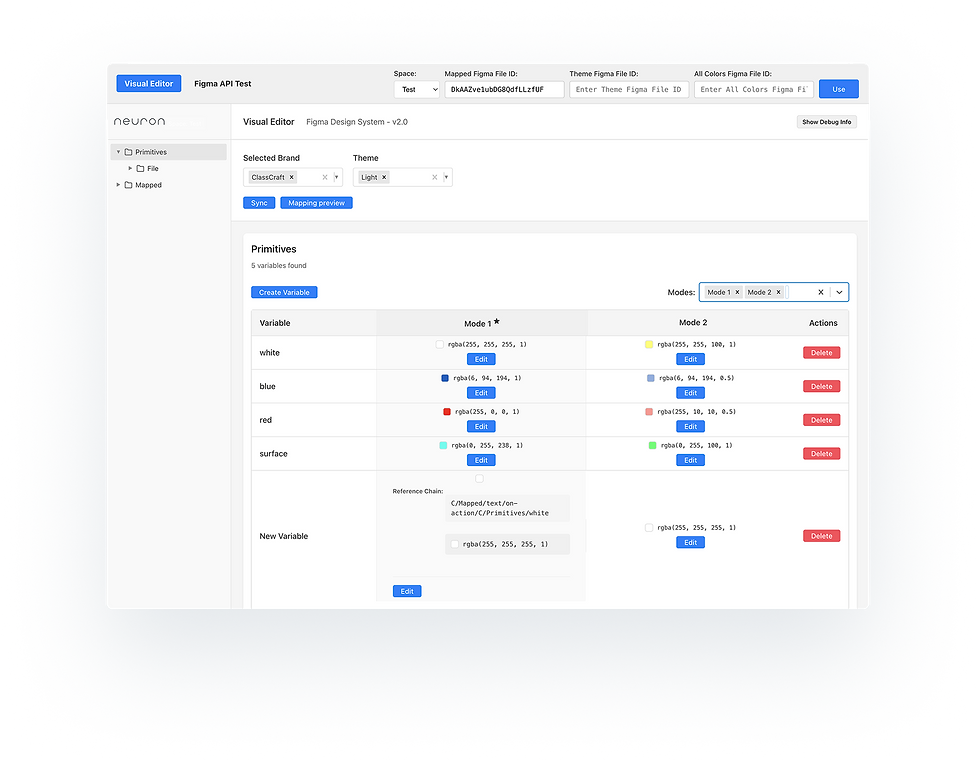Focus the Theme Figma File ID field
The width and height of the screenshot is (976, 760).
(628, 89)
